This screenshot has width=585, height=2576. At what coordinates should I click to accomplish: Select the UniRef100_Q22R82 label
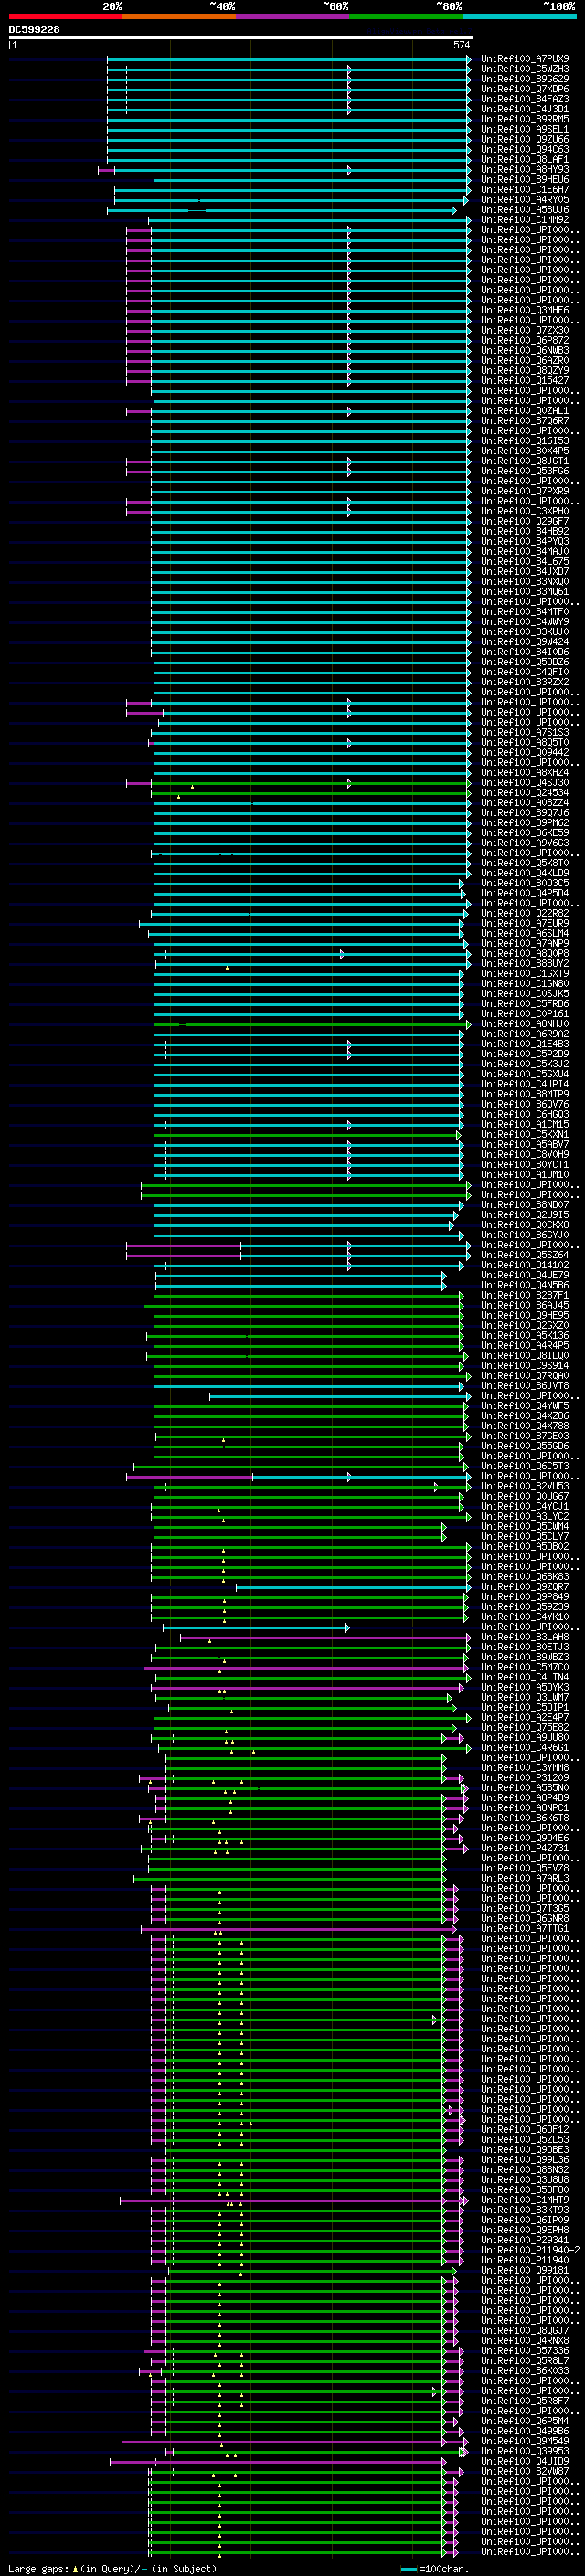point(525,913)
